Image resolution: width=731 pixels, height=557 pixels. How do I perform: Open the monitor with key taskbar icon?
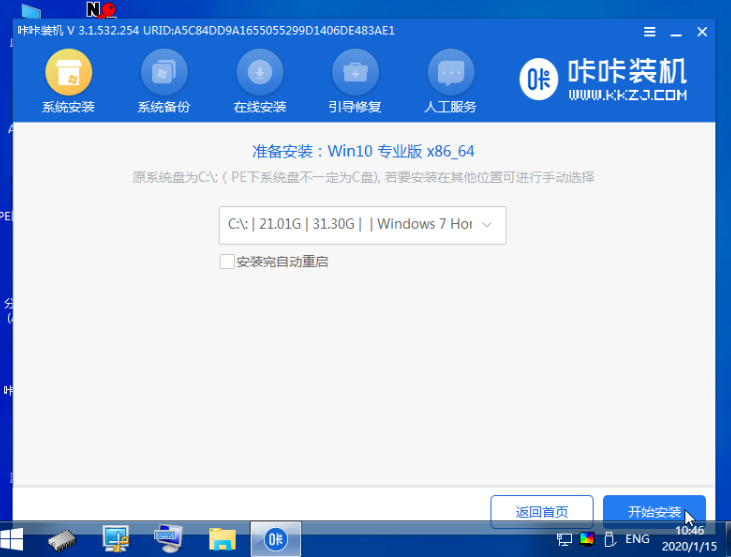[x=116, y=539]
